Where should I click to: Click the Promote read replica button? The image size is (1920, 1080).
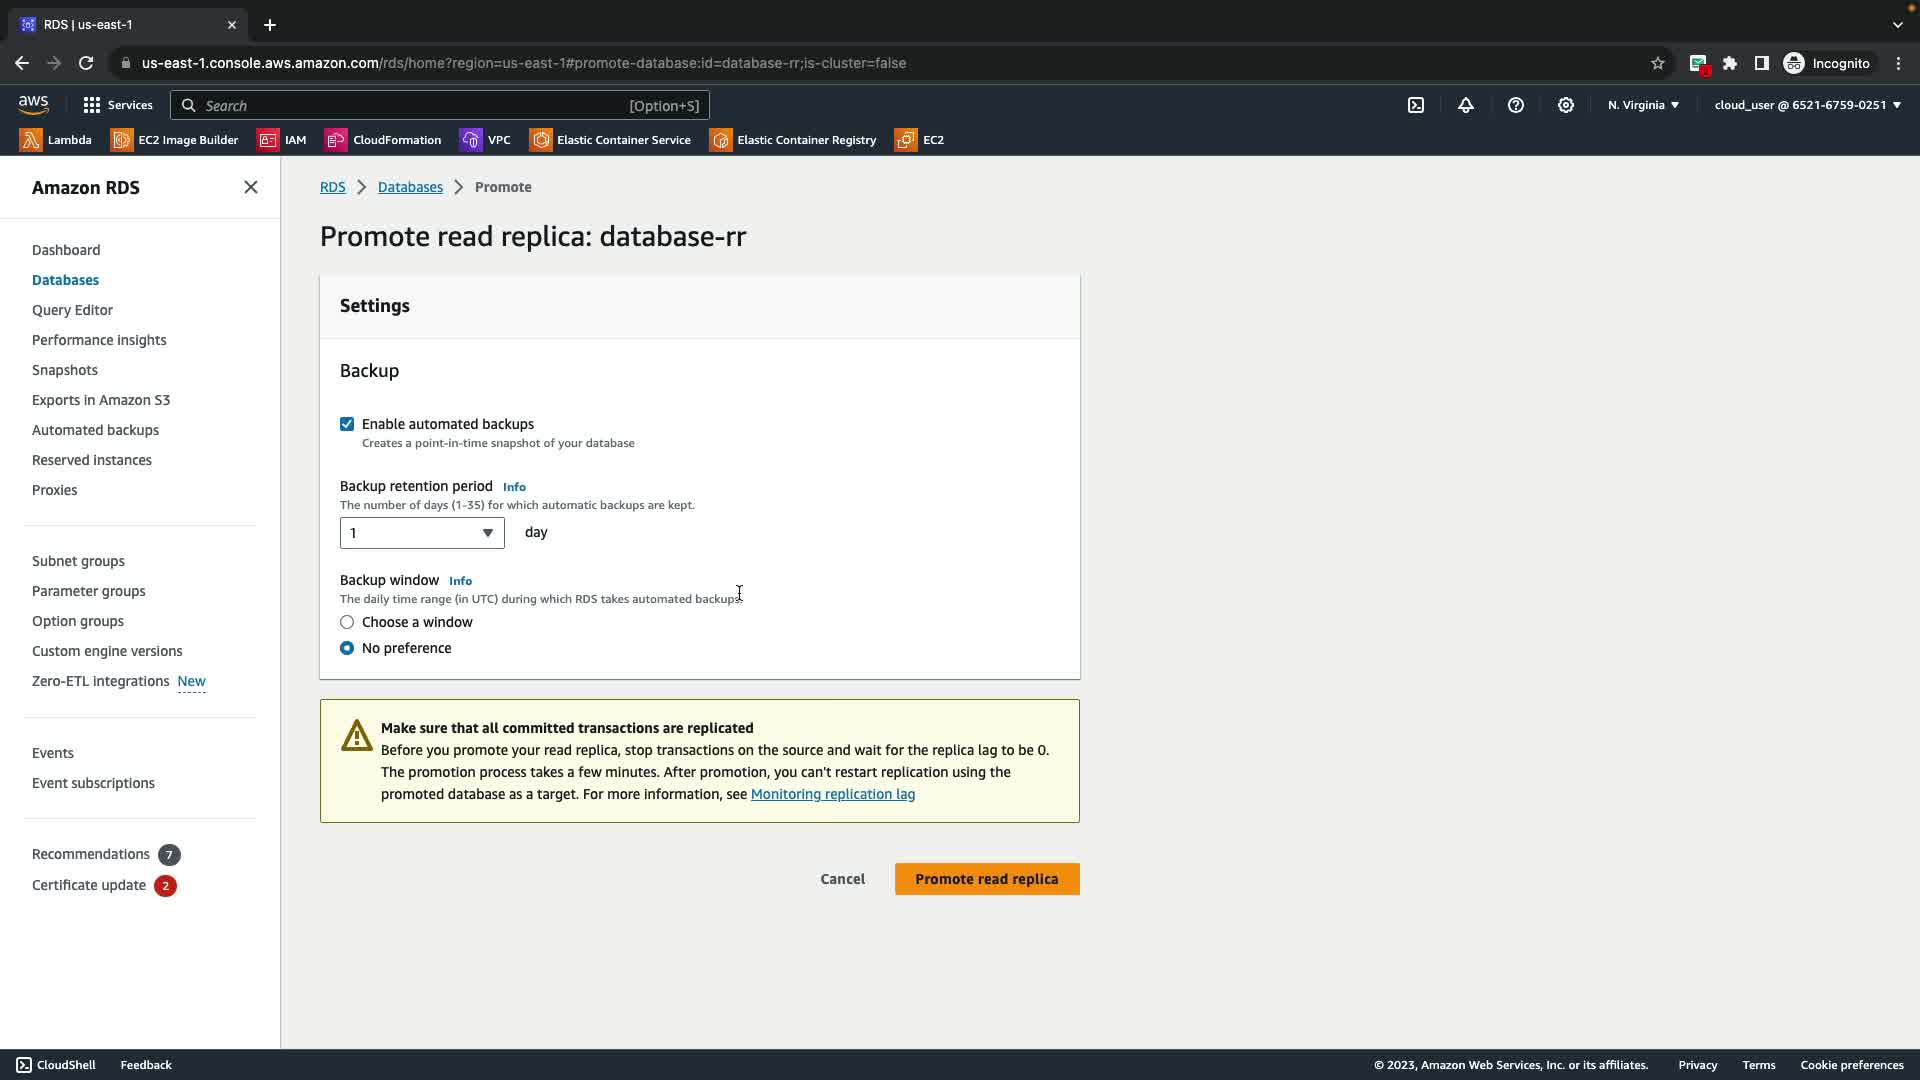coord(986,879)
